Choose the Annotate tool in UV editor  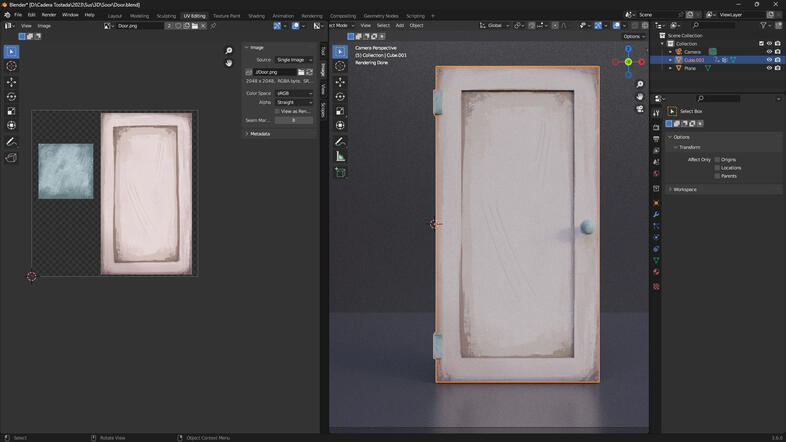[x=12, y=142]
